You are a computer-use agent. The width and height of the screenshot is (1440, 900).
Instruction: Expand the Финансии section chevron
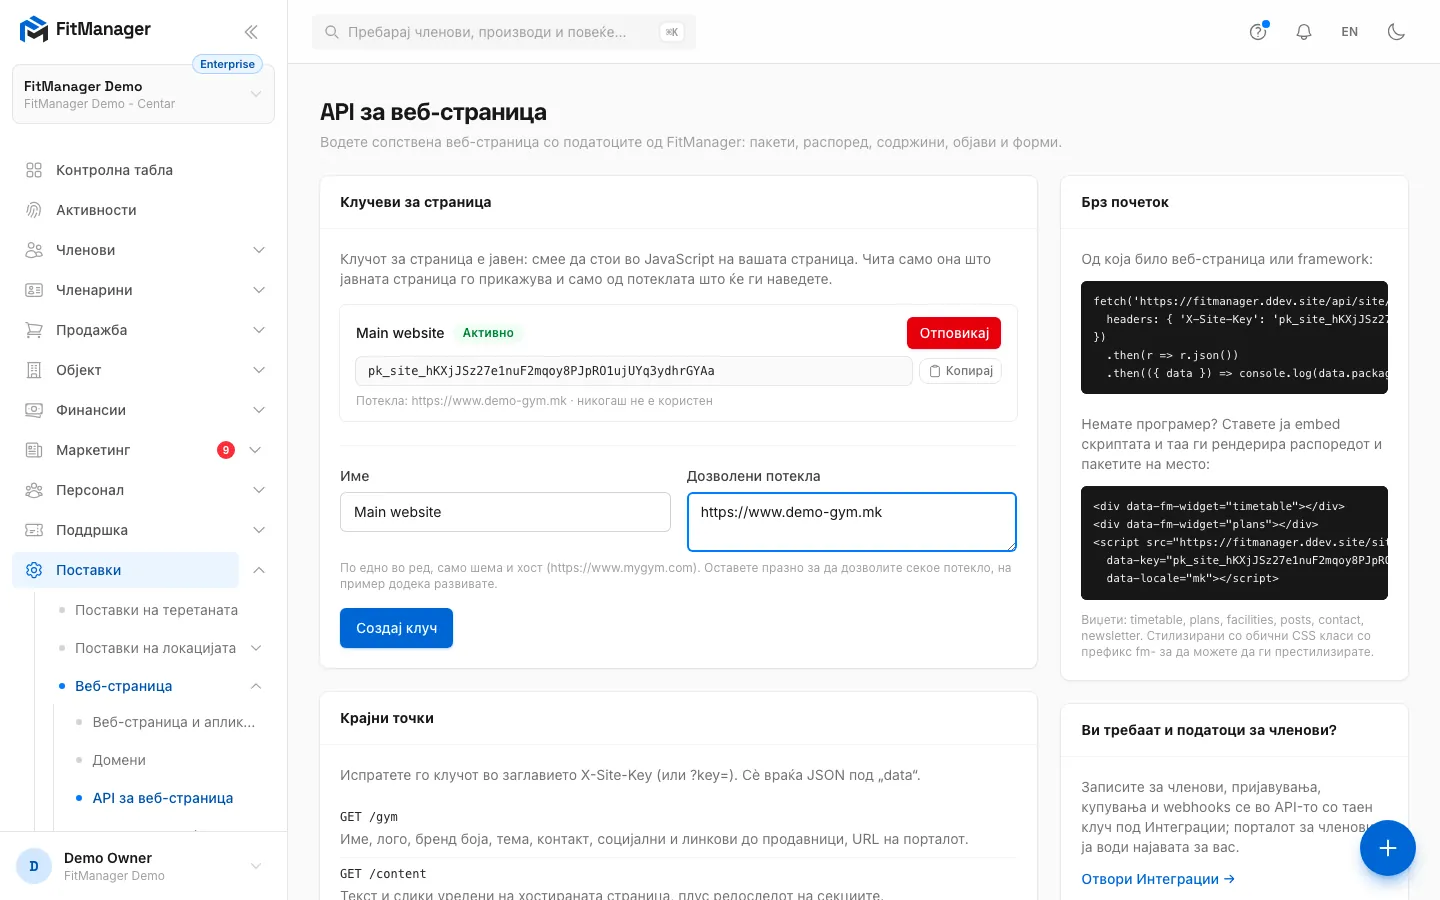click(x=259, y=410)
